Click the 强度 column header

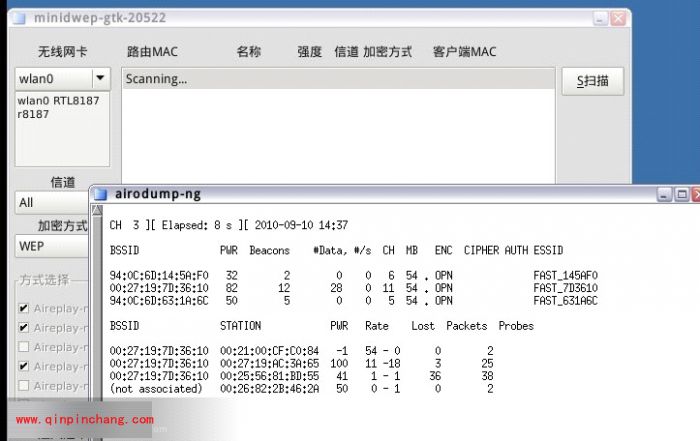coord(310,52)
